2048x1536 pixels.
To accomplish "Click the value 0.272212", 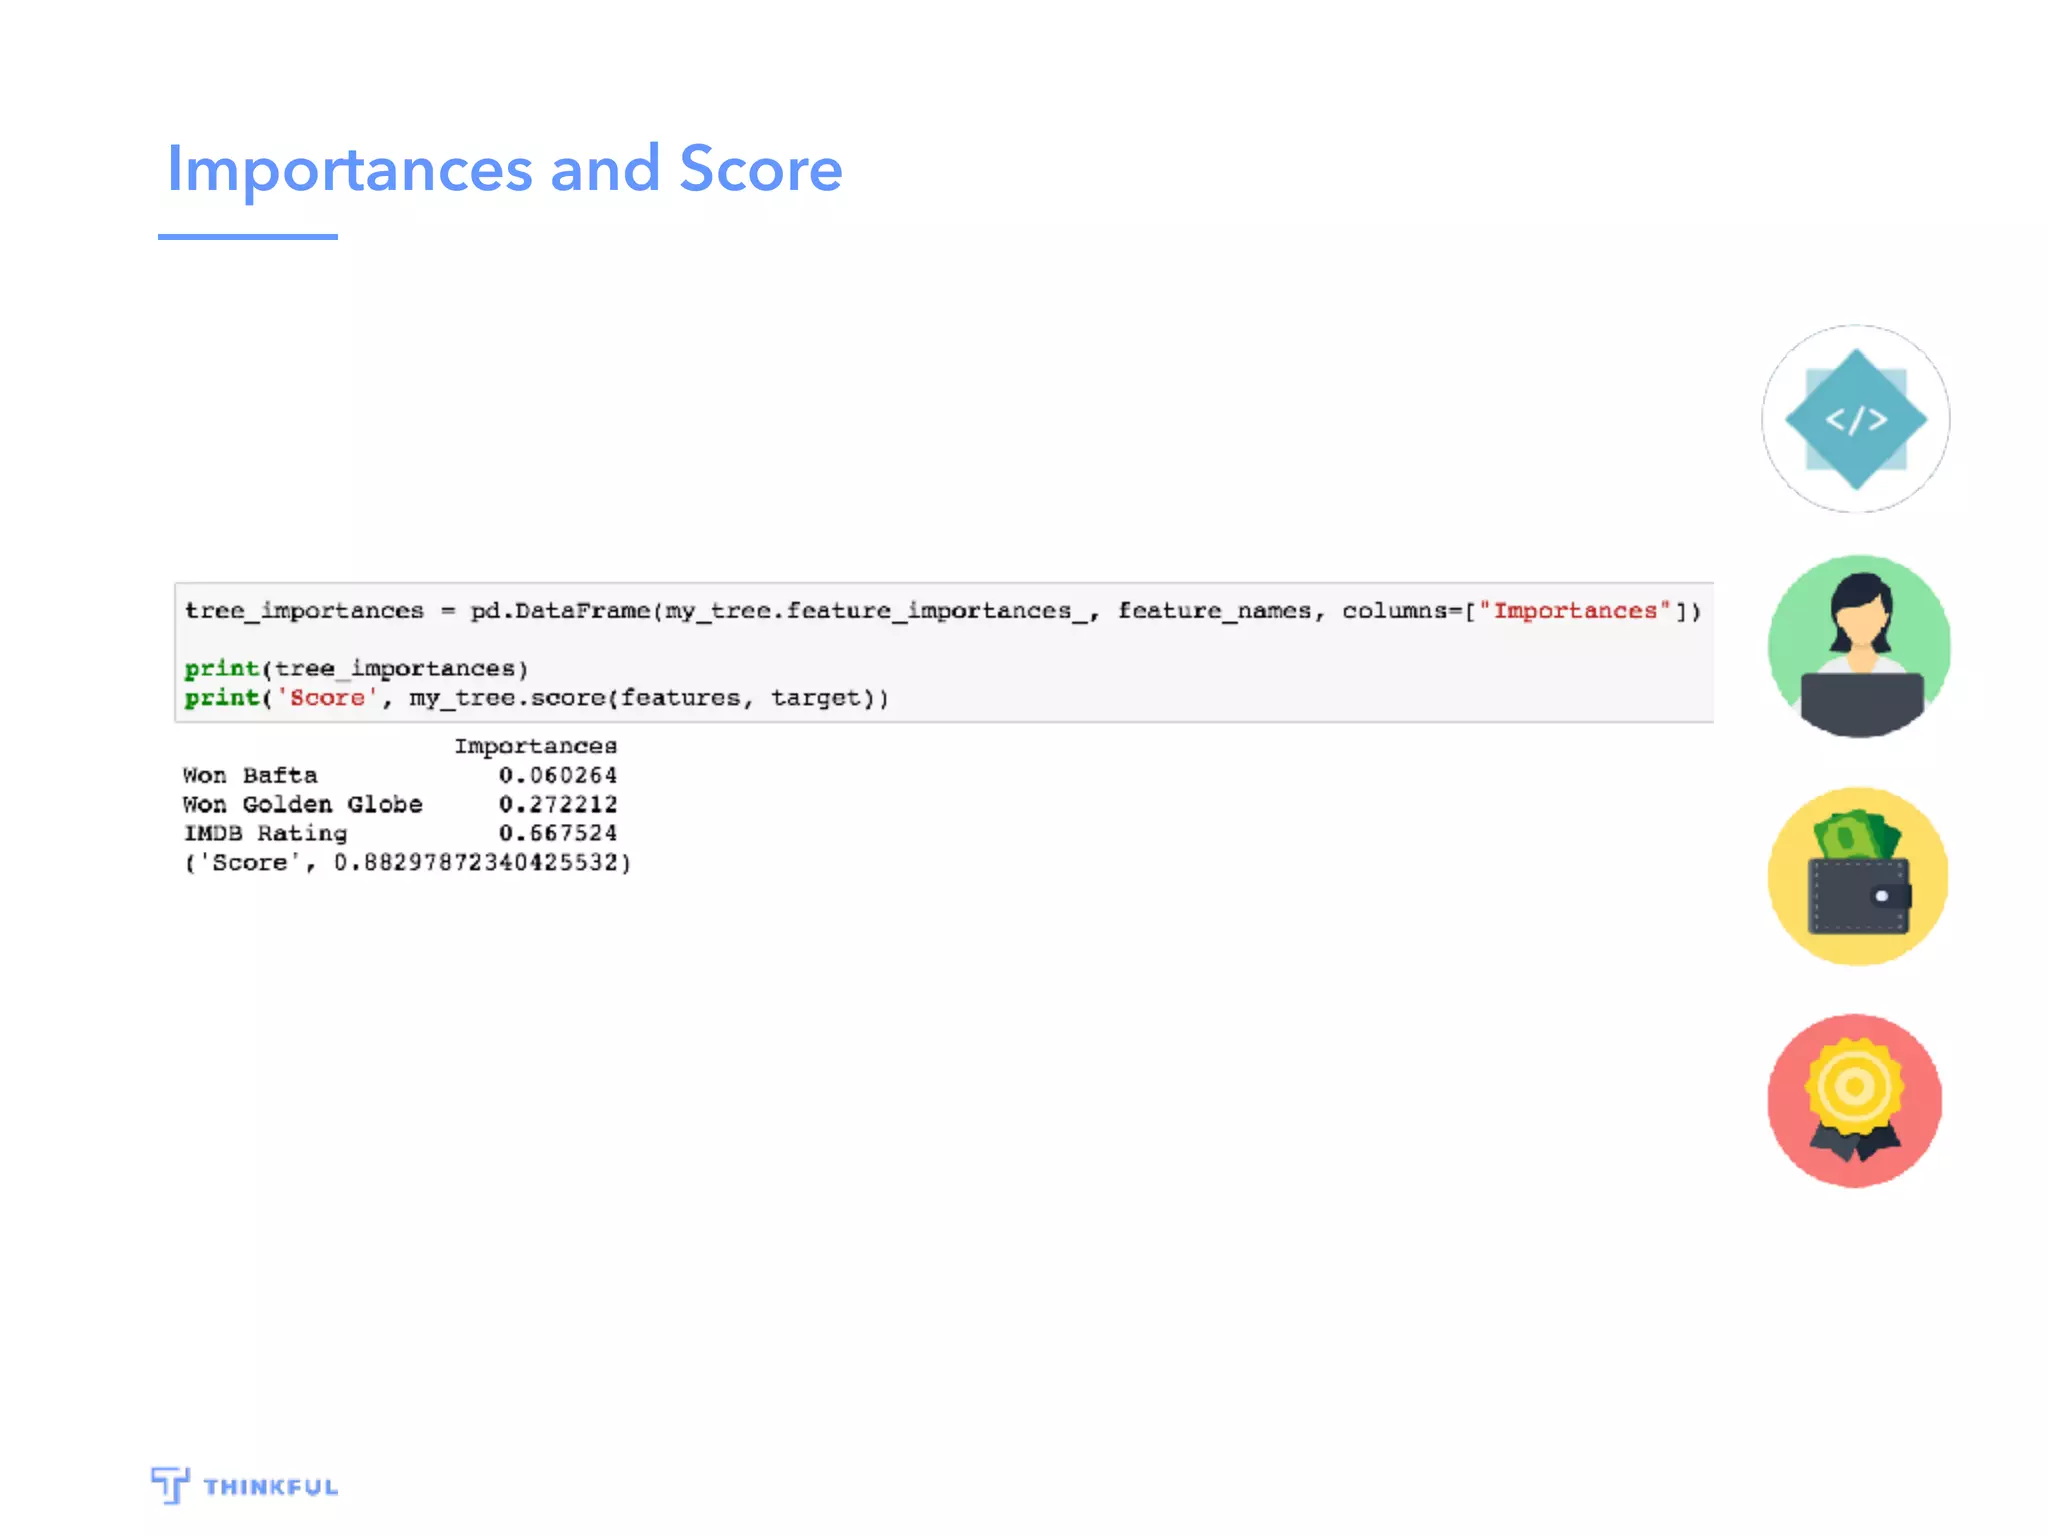I will coord(558,804).
